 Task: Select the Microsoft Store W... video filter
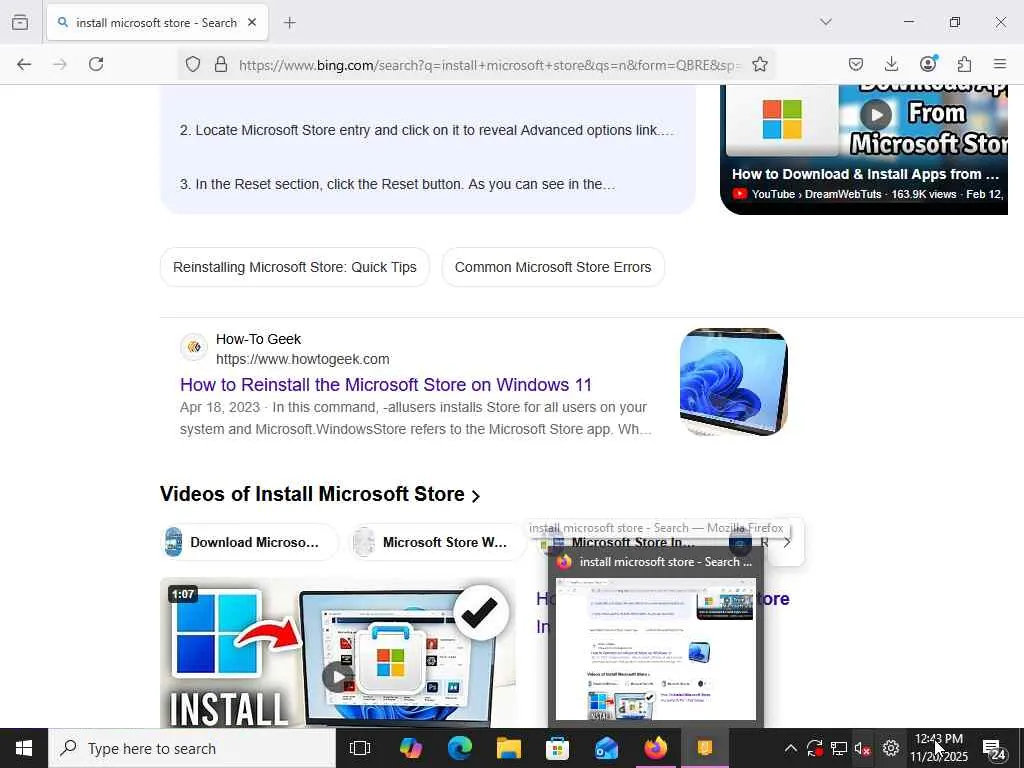(x=439, y=542)
